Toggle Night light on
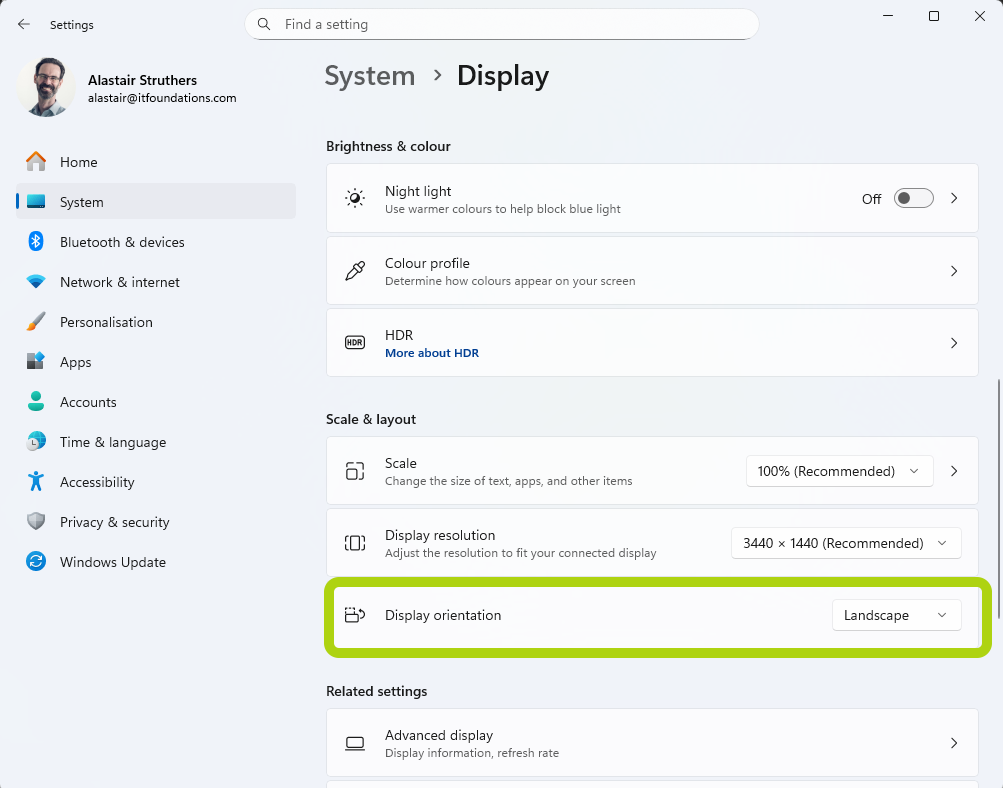The height and width of the screenshot is (788, 1003). click(912, 198)
